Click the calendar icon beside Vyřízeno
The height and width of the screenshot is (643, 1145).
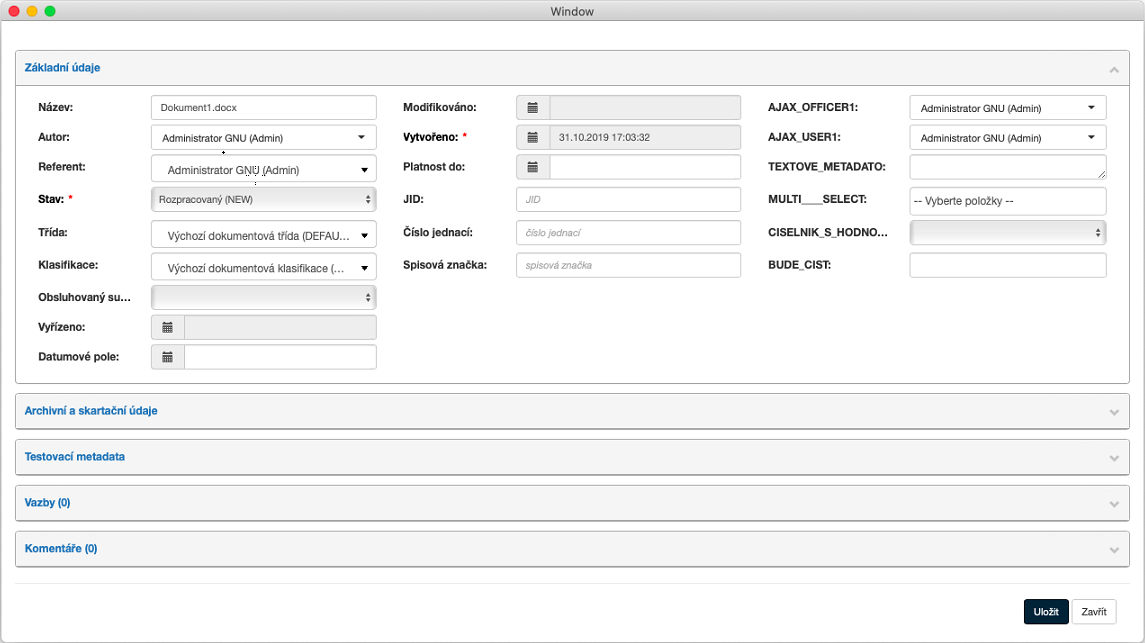point(168,327)
